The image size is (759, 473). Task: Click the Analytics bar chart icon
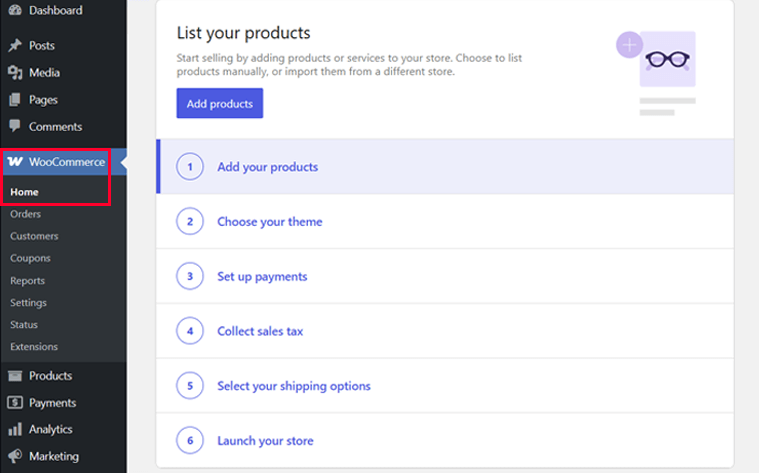(15, 429)
